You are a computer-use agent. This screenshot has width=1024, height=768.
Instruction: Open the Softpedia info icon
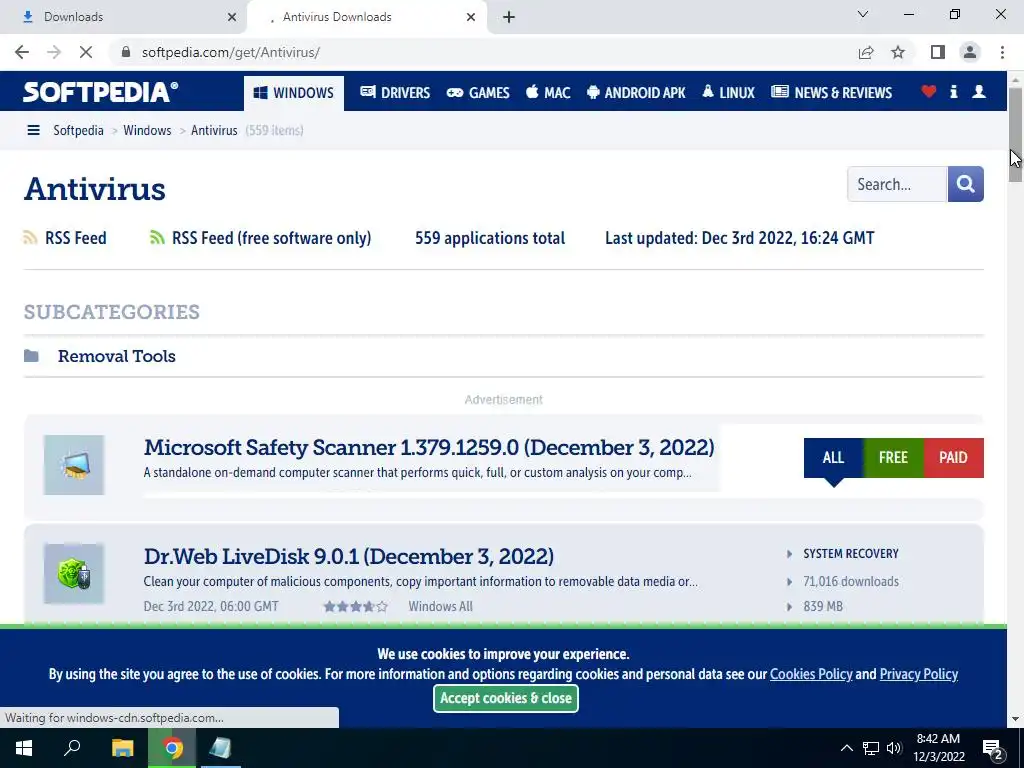click(x=953, y=91)
